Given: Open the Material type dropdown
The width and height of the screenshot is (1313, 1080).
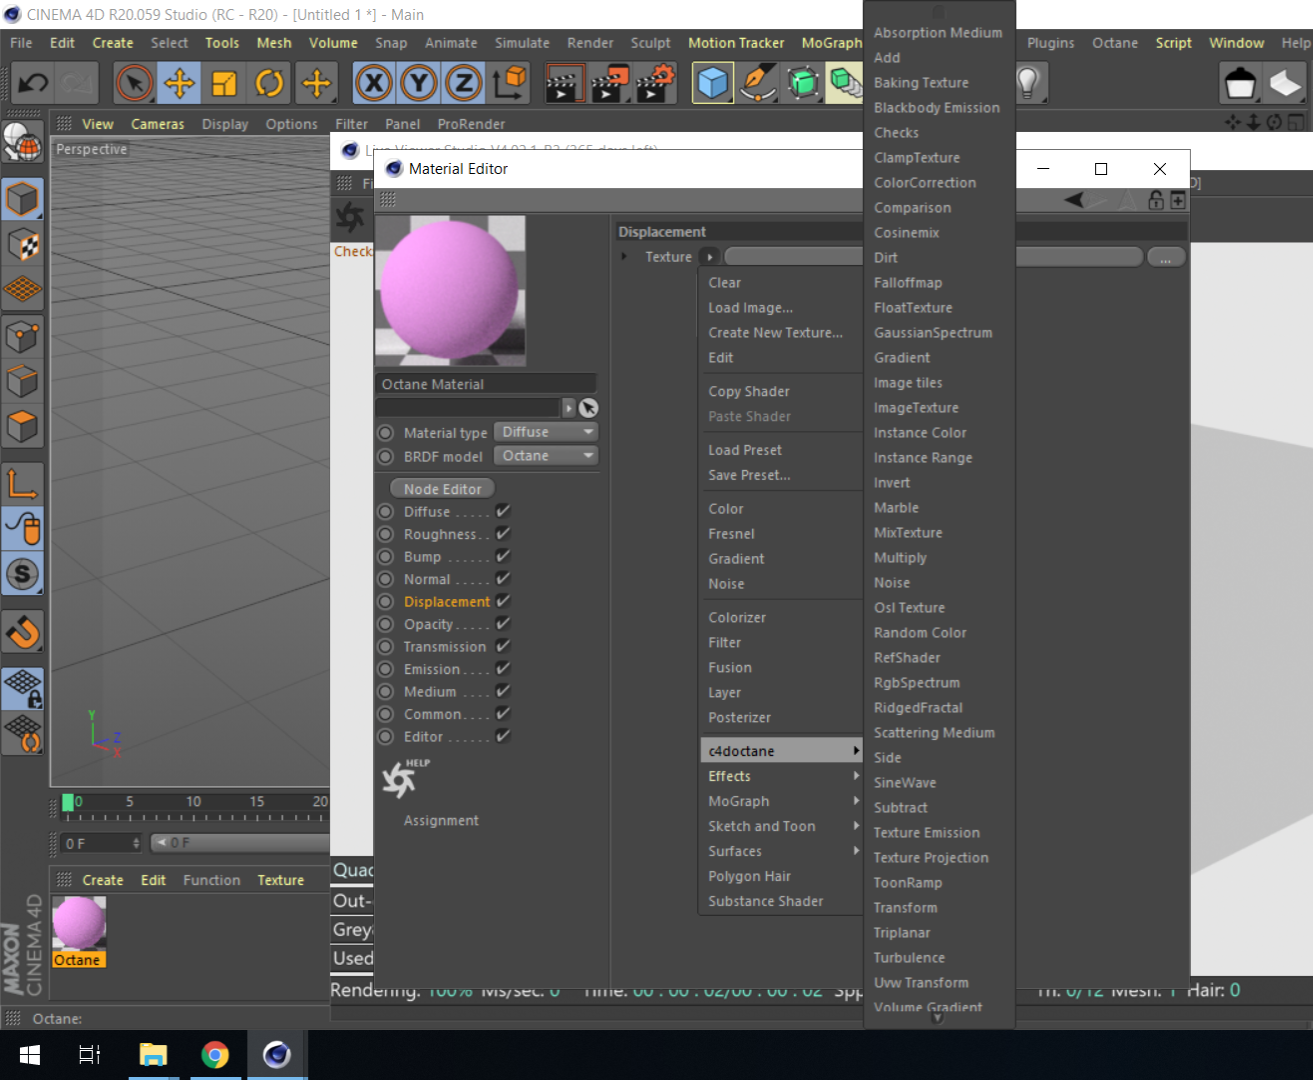Looking at the screenshot, I should tap(546, 432).
